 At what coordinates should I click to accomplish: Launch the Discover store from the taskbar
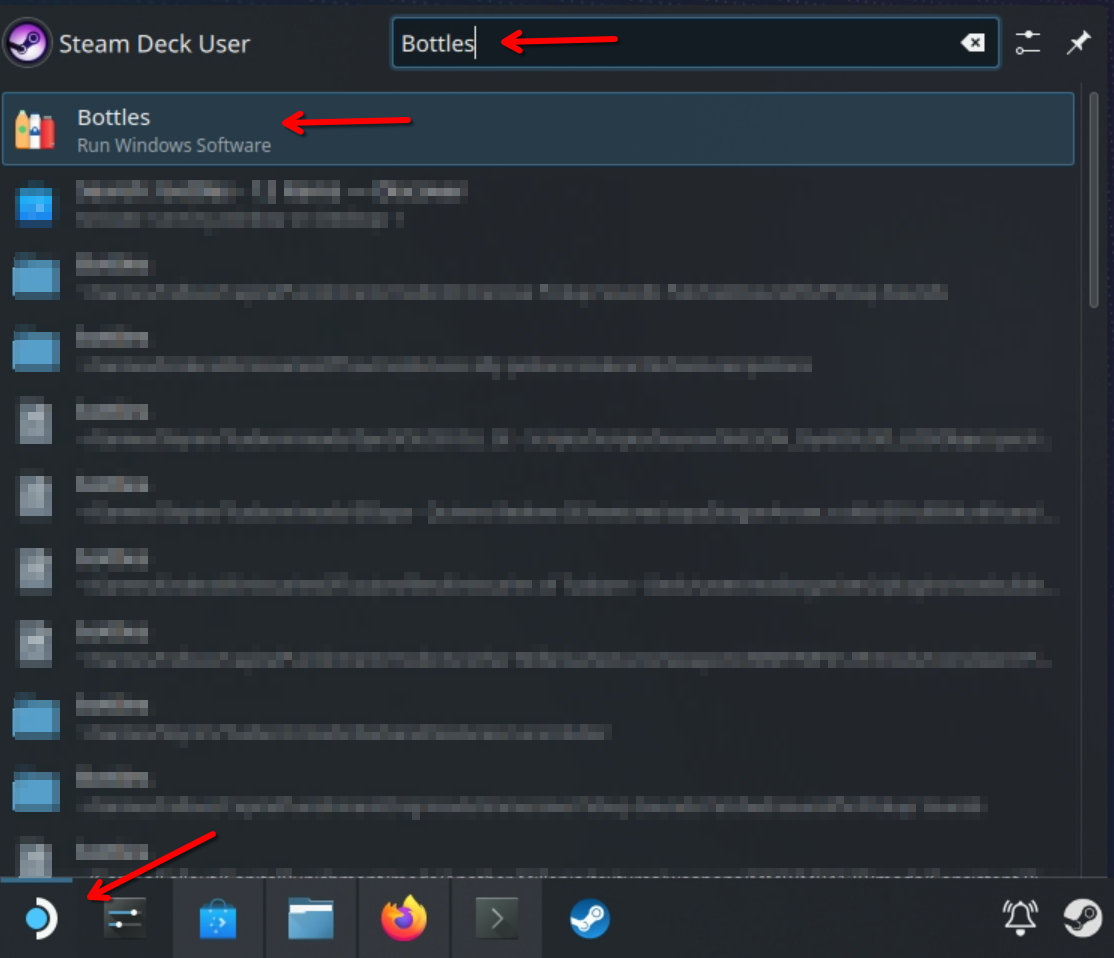218,918
